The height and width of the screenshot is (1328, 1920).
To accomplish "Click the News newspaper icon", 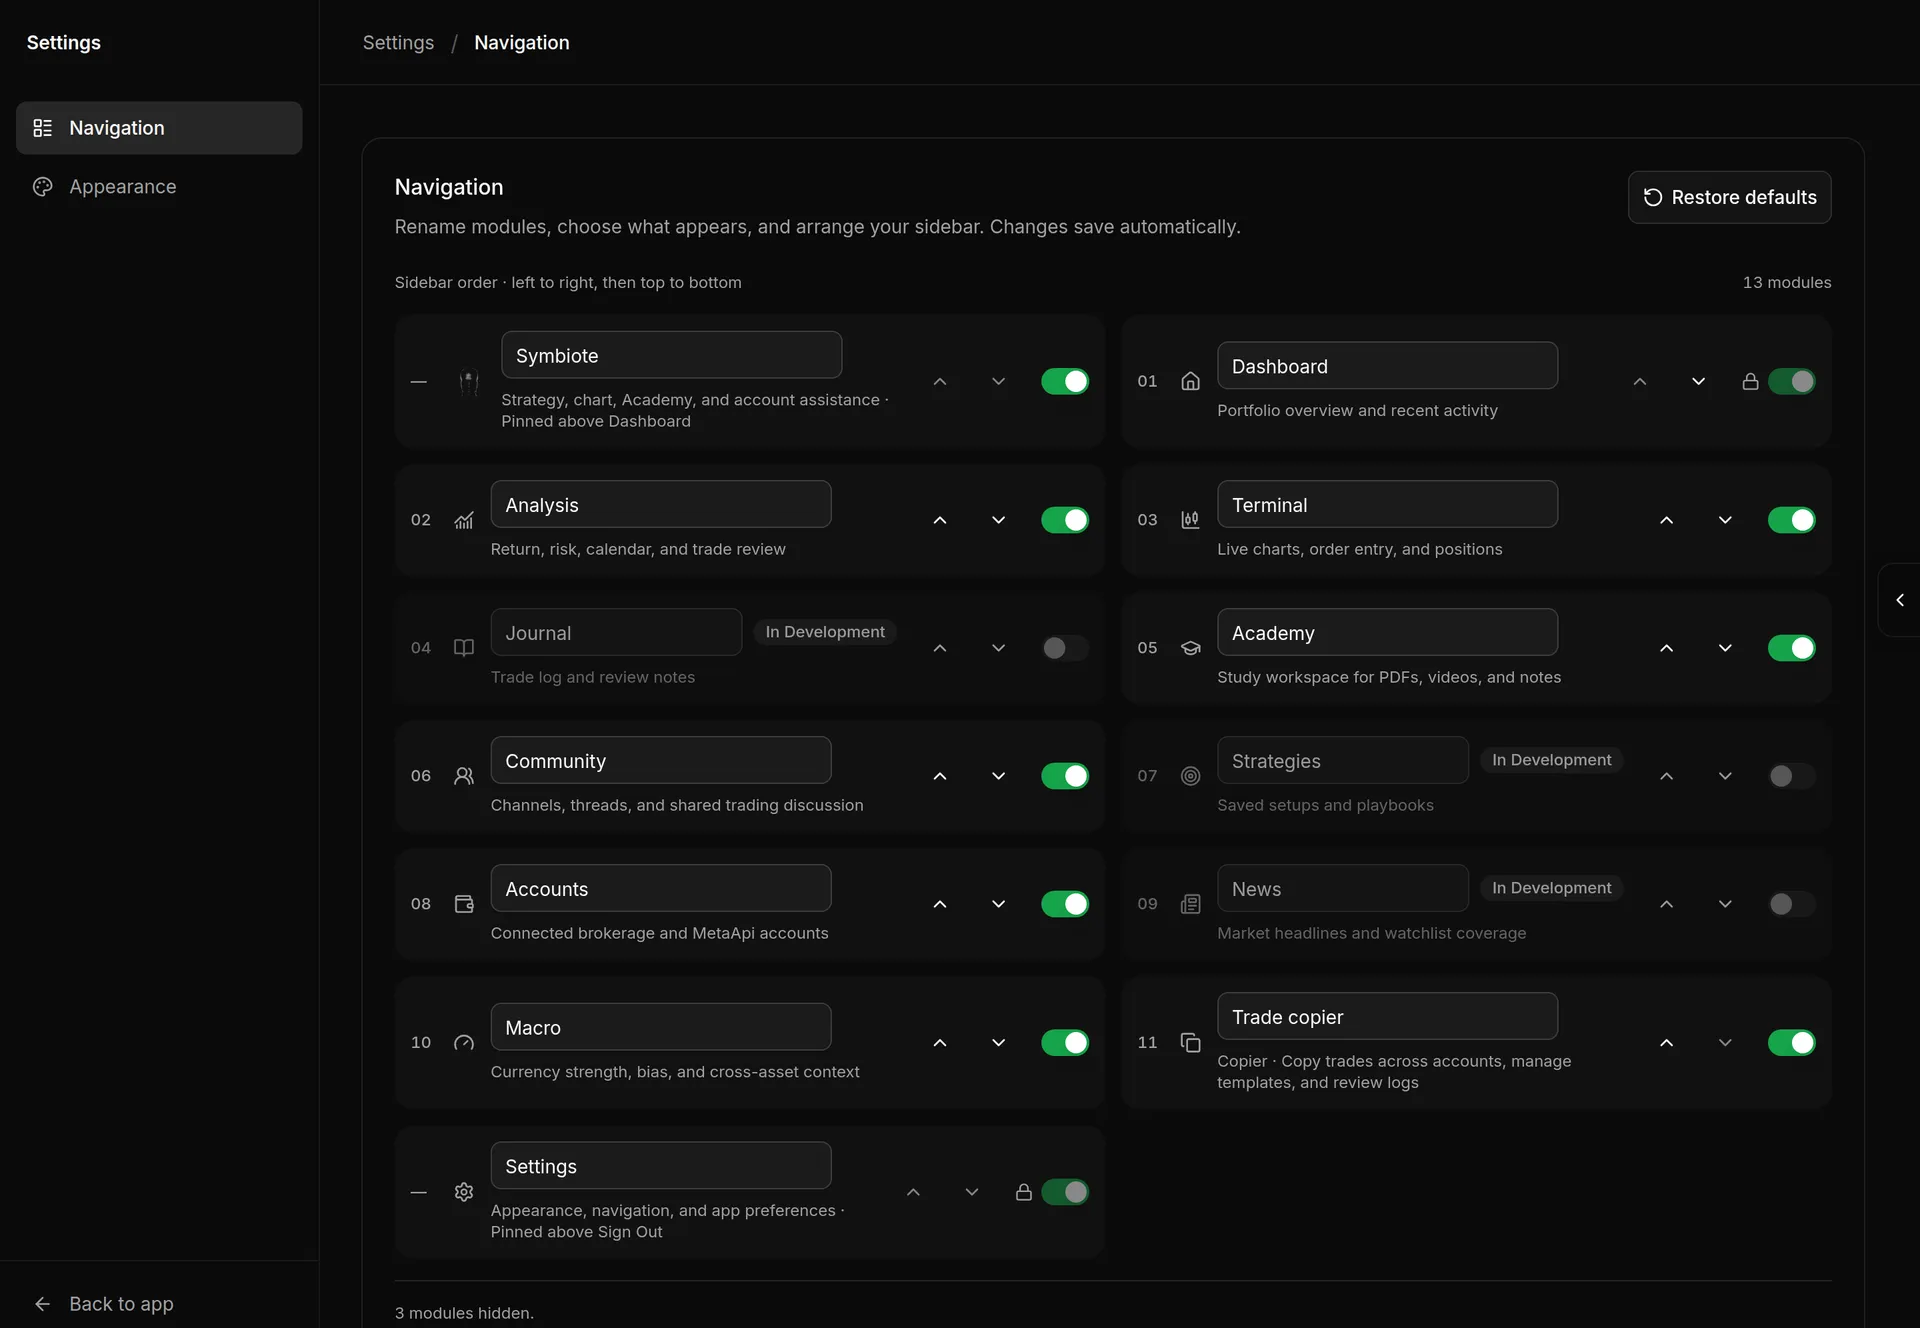I will click(1190, 904).
